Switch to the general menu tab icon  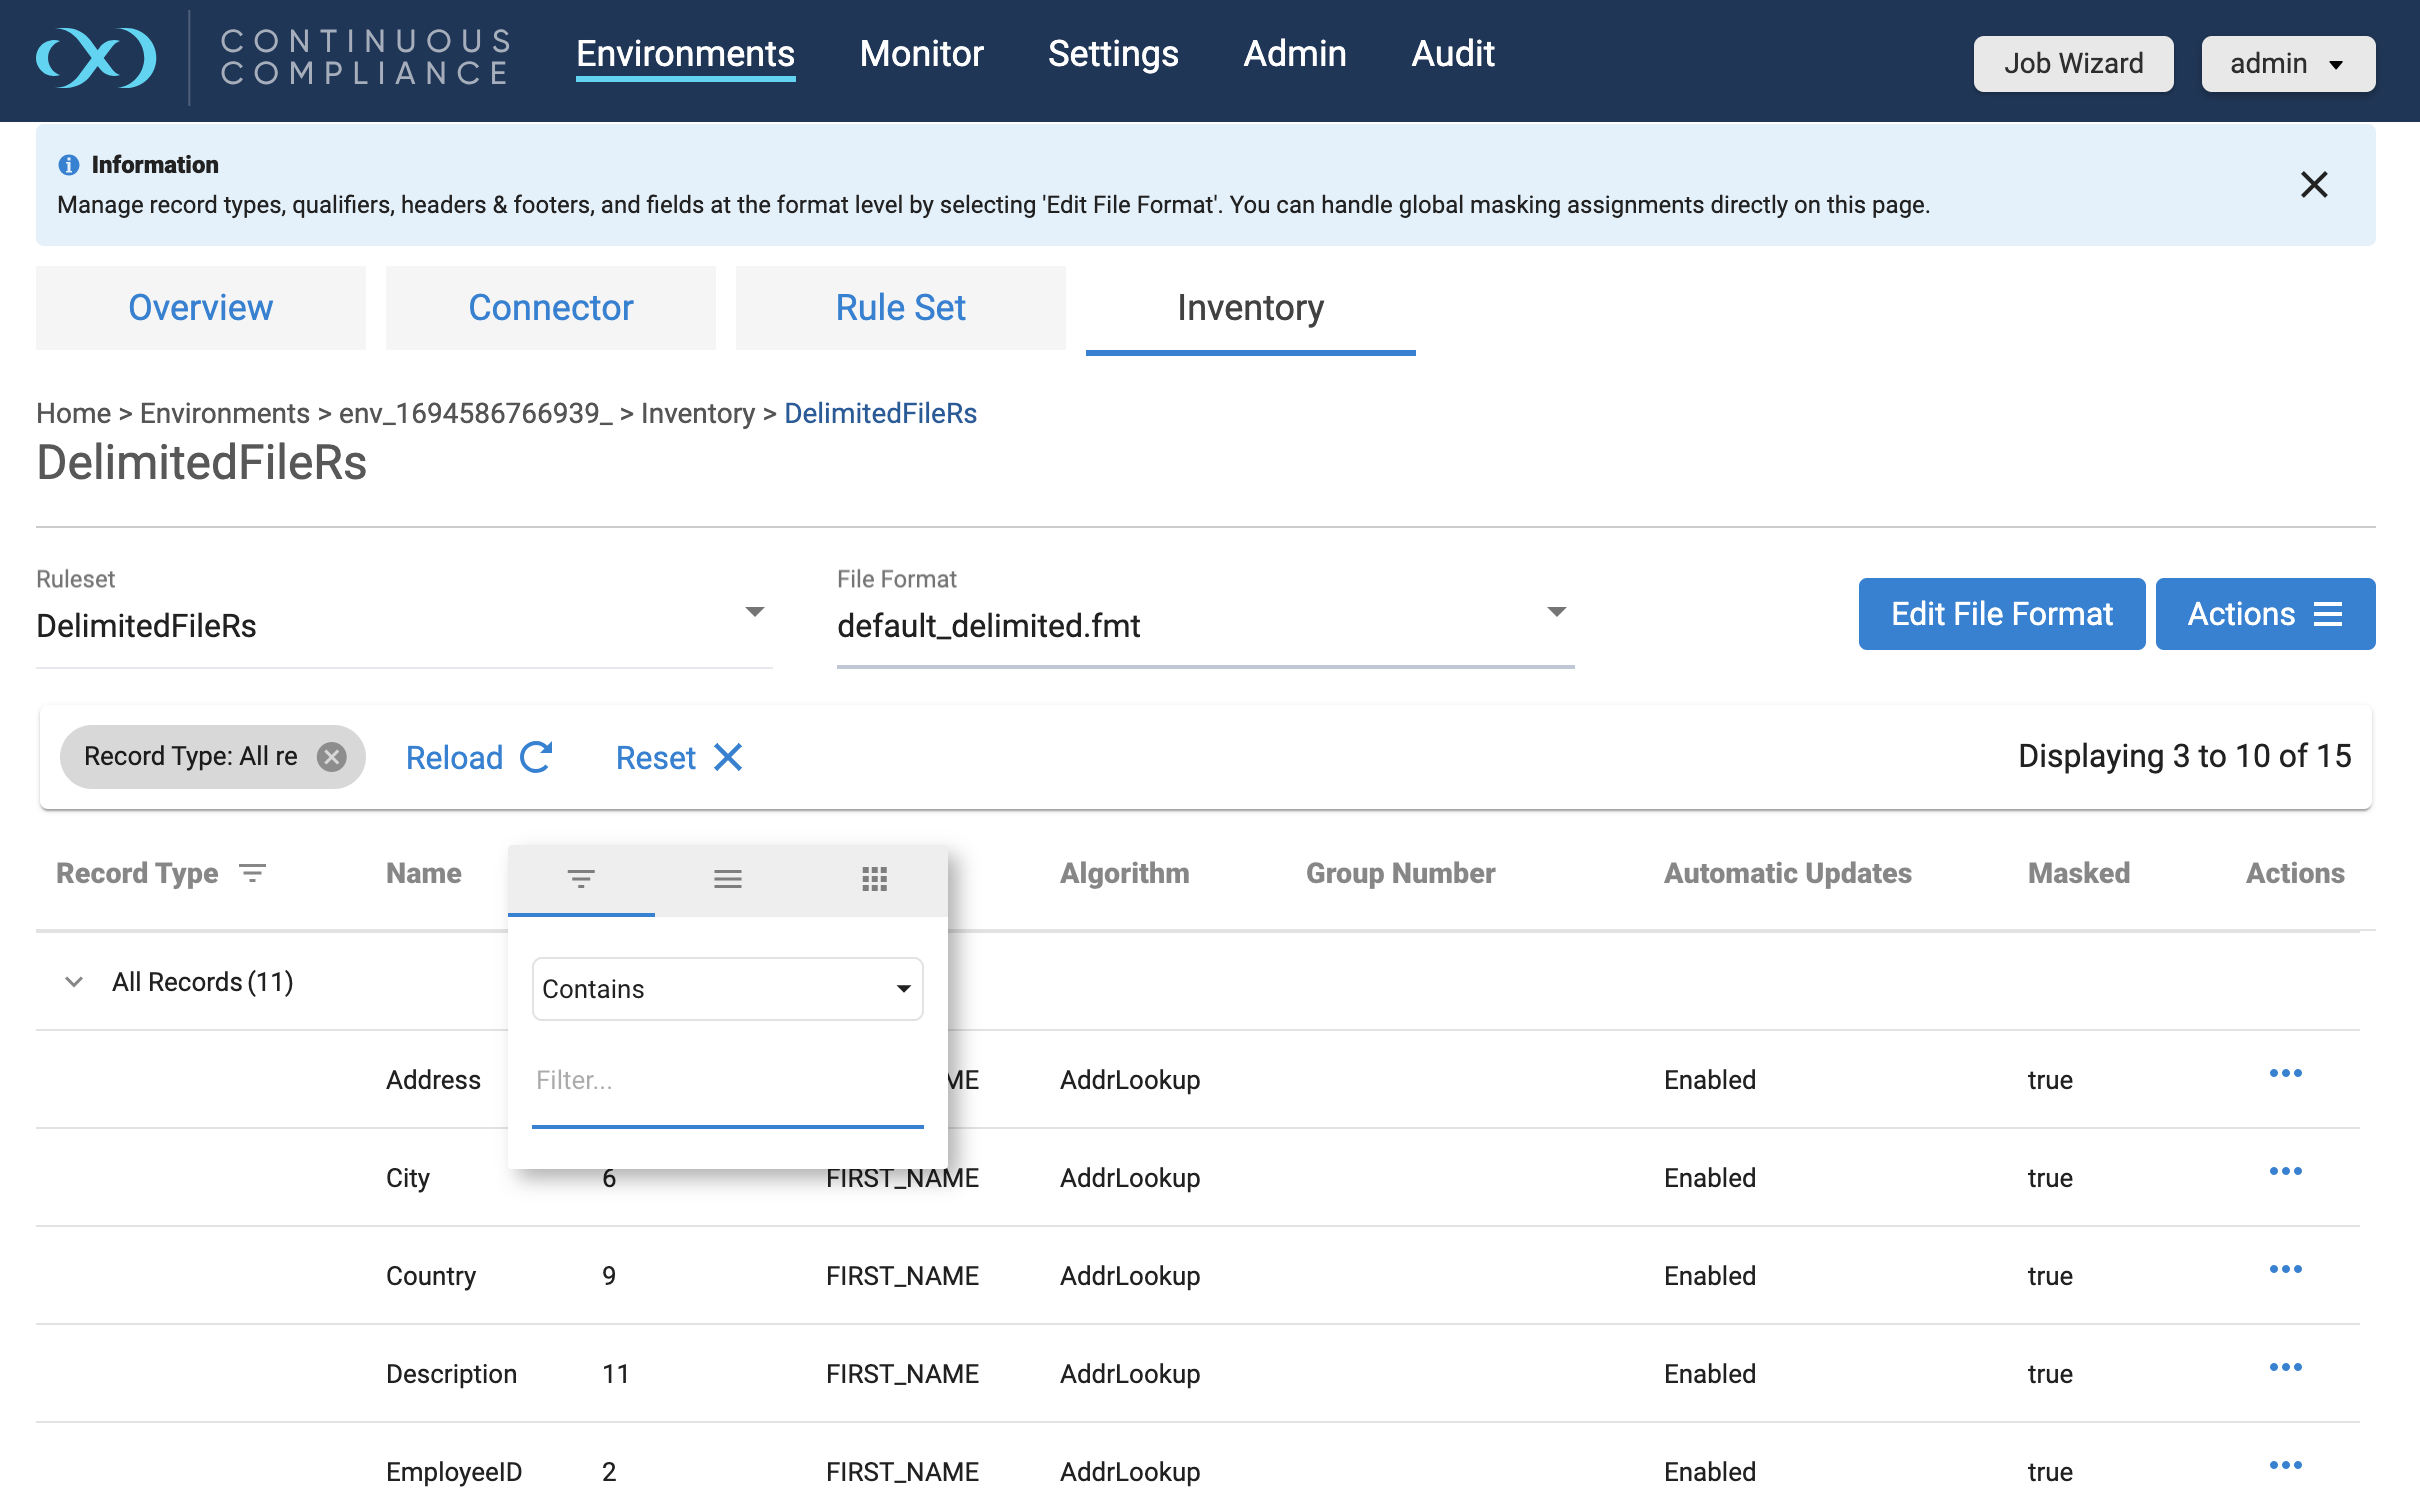pos(727,879)
